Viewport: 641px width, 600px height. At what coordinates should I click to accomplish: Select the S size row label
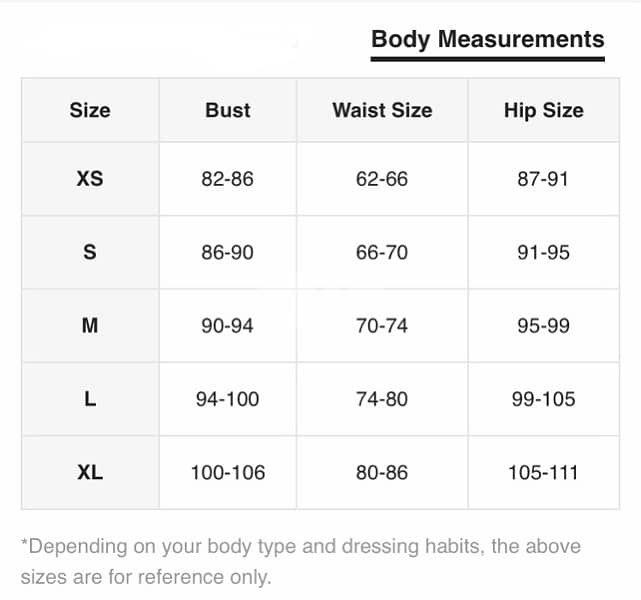(x=90, y=252)
